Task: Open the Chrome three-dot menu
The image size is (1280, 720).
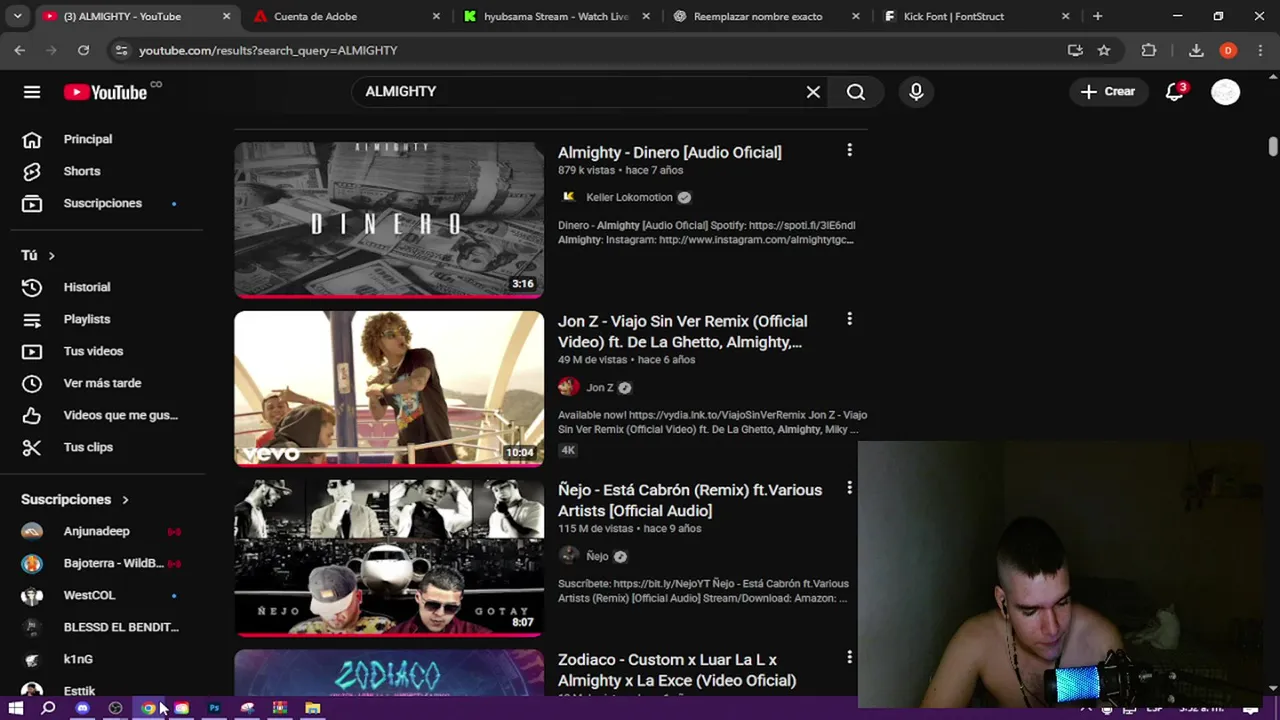Action: pos(1260,50)
